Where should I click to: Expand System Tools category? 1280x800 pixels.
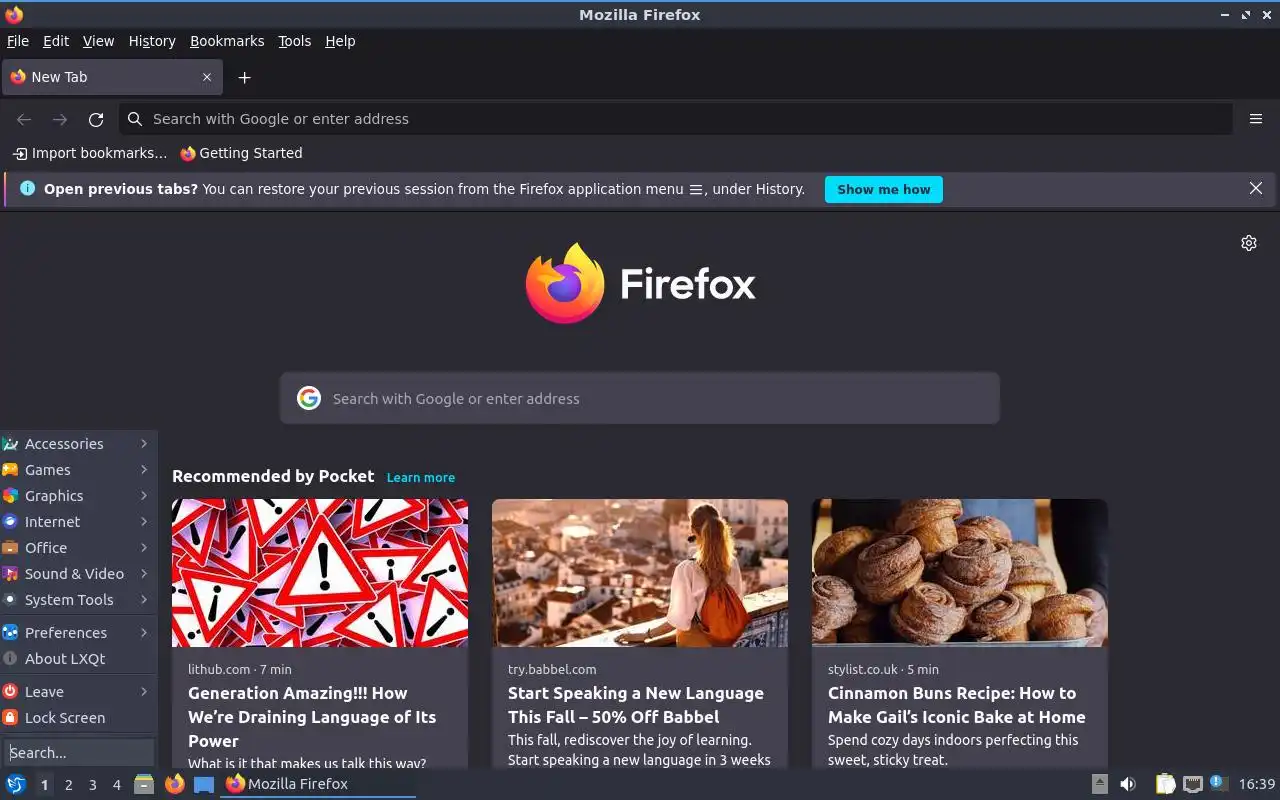point(78,600)
